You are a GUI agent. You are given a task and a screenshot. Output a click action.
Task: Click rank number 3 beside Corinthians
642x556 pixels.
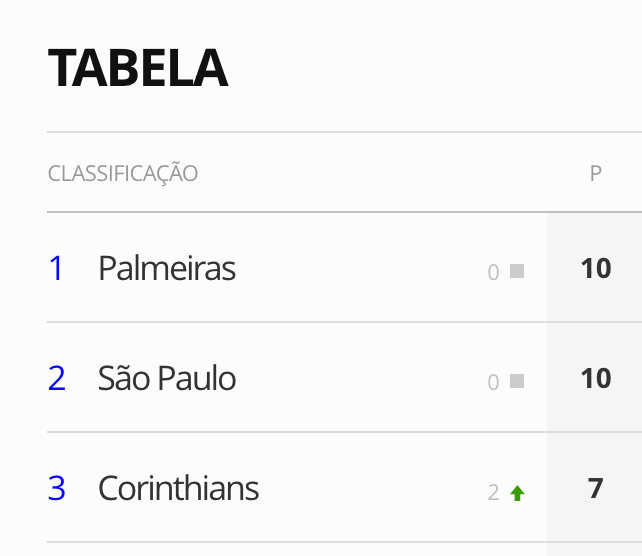[x=57, y=489]
